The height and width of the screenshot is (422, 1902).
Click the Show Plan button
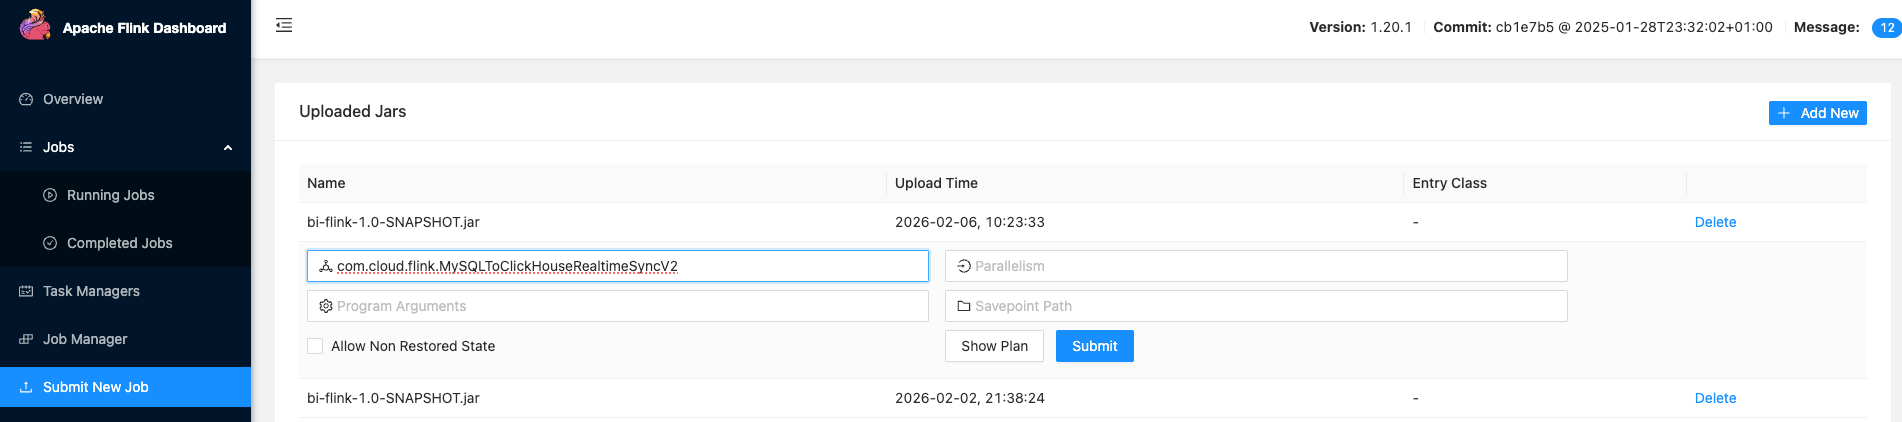coord(994,346)
